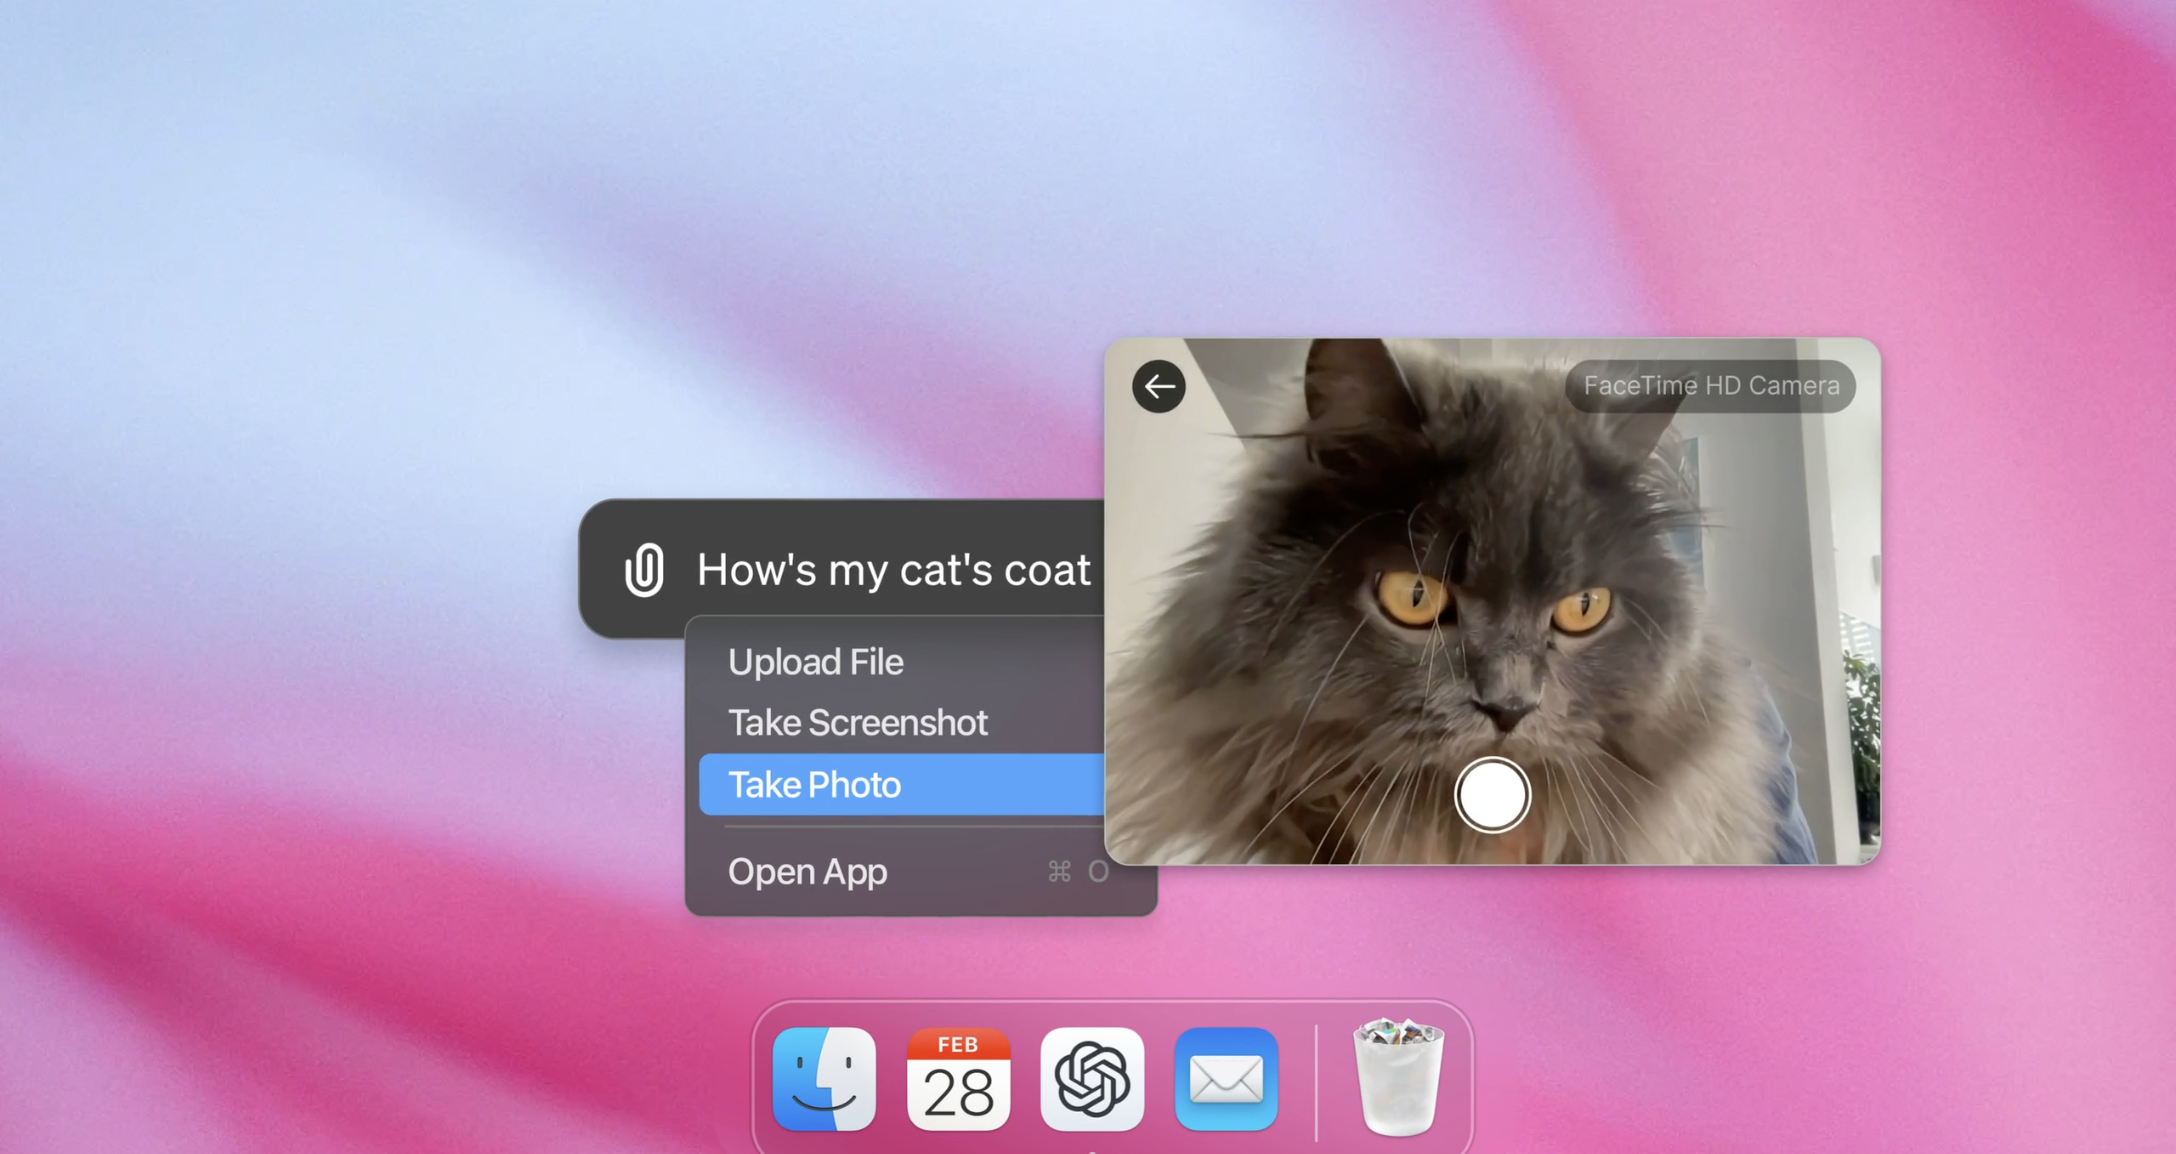Click the dock separator line near Trash
Viewport: 2176px width, 1154px height.
point(1316,1082)
